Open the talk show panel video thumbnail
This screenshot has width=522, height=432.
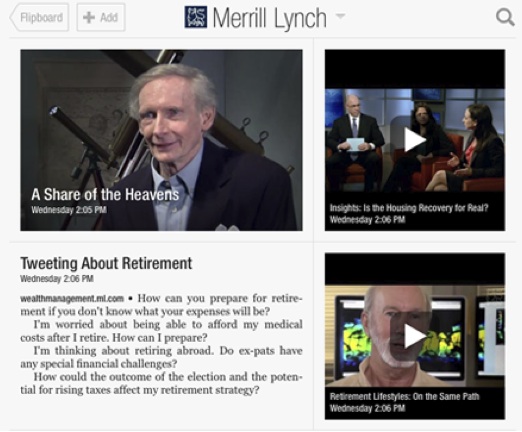[x=415, y=140]
